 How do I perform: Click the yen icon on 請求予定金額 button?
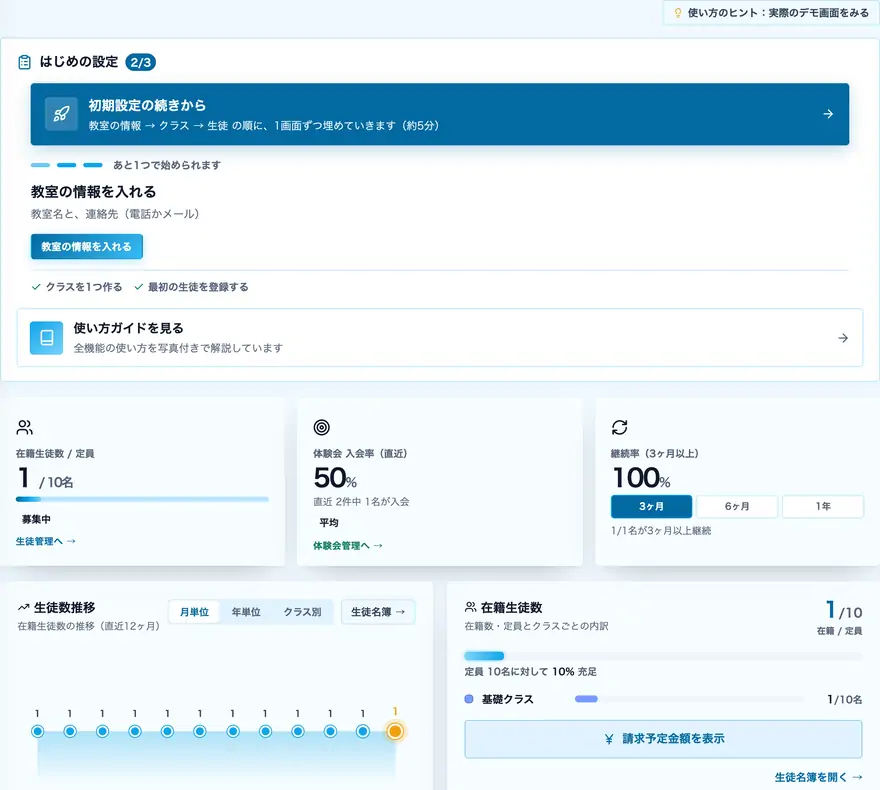pos(609,739)
